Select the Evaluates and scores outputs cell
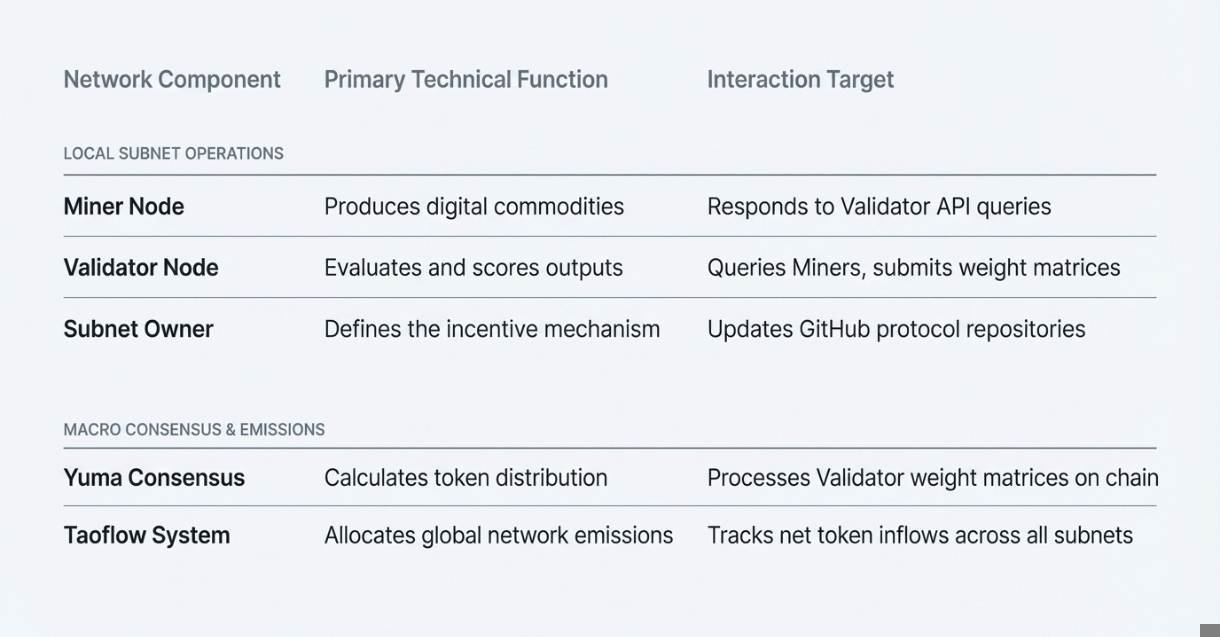The image size is (1220, 637). (x=473, y=268)
